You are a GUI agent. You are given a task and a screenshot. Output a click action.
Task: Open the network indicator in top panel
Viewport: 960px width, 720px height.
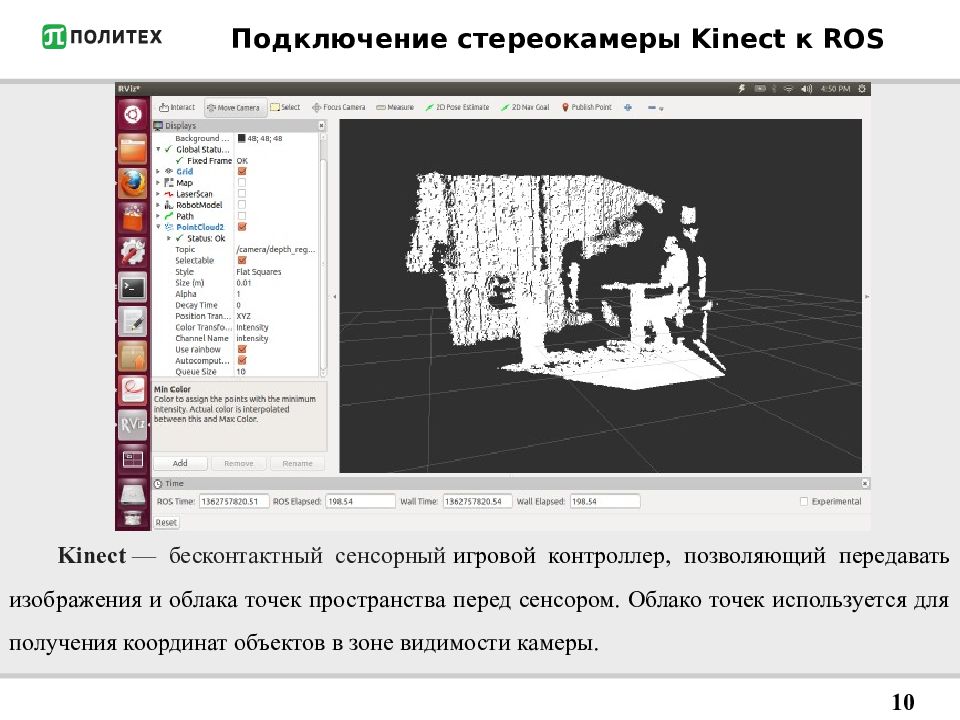point(788,89)
